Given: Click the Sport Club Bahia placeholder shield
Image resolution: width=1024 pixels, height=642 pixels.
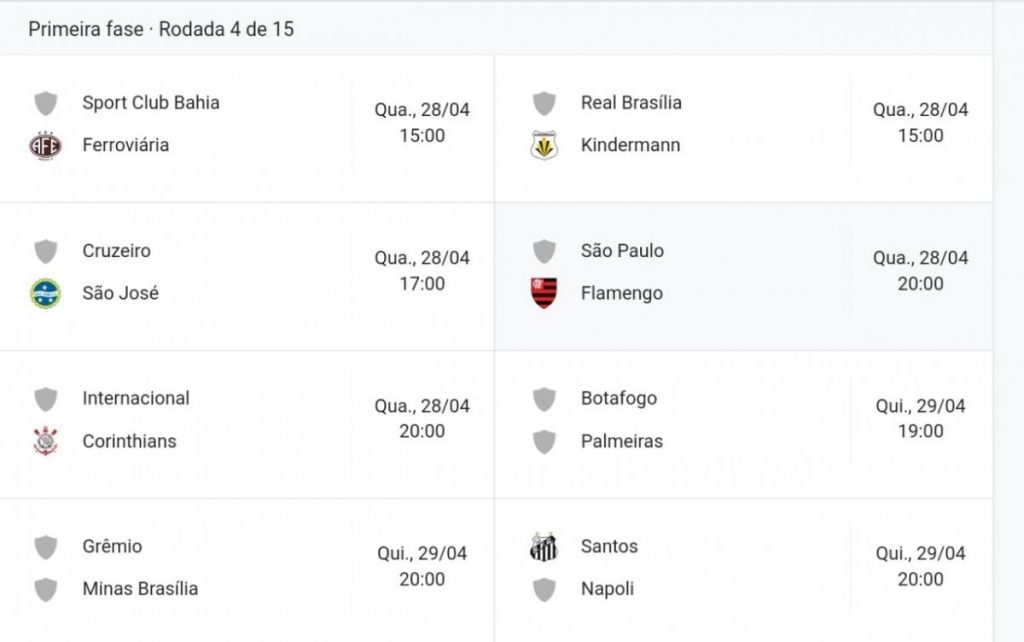Looking at the screenshot, I should tap(45, 103).
